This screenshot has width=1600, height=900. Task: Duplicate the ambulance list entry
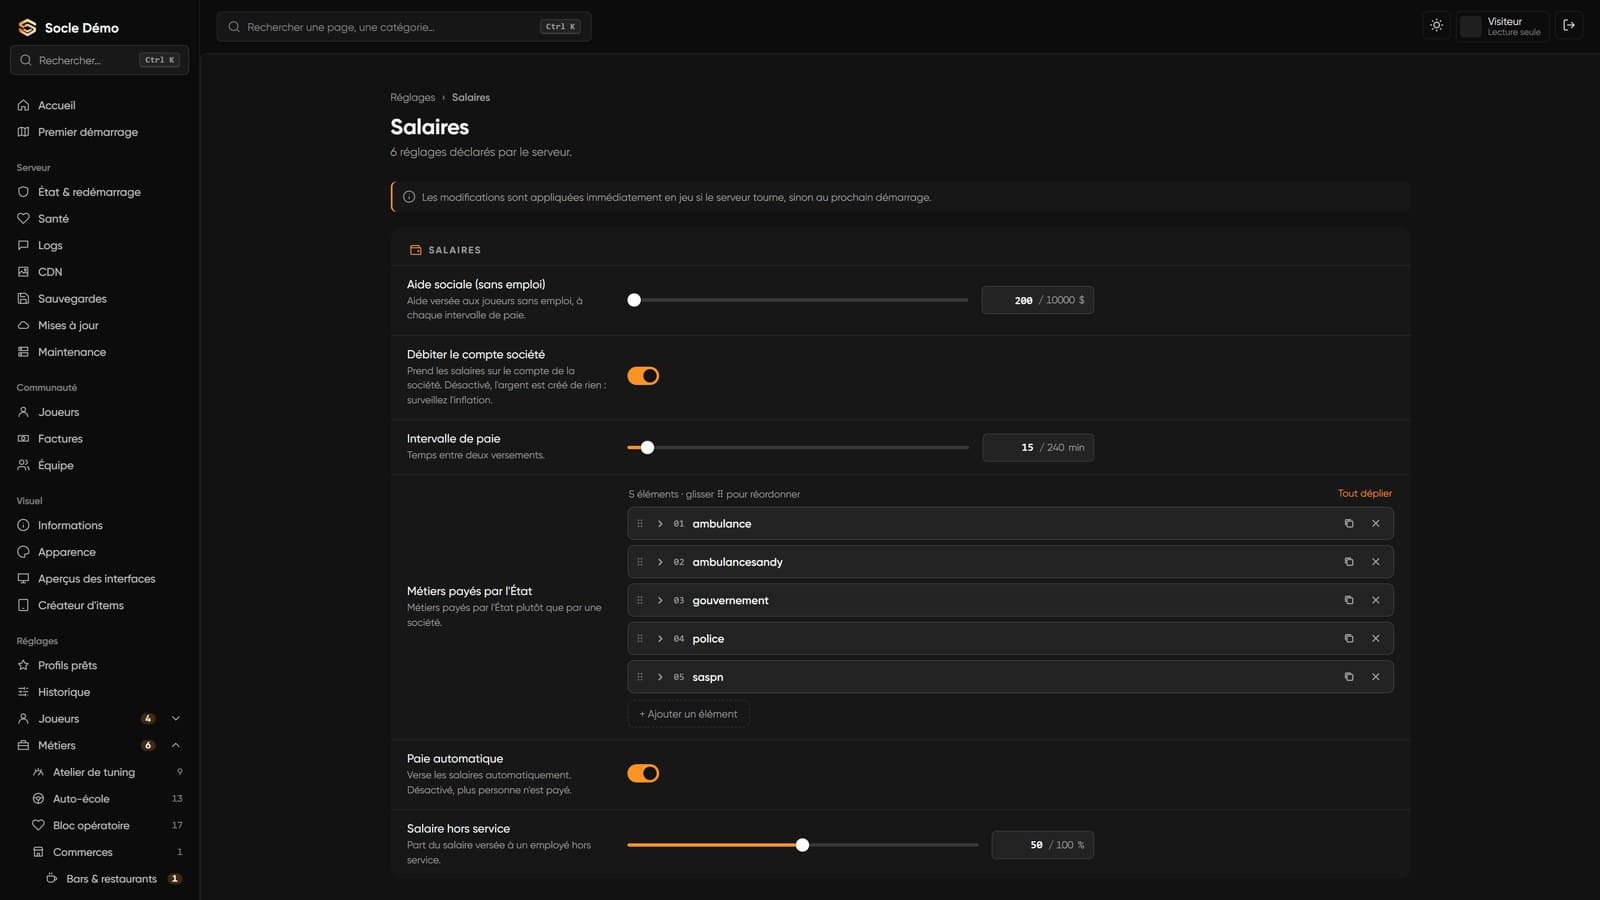tap(1349, 524)
